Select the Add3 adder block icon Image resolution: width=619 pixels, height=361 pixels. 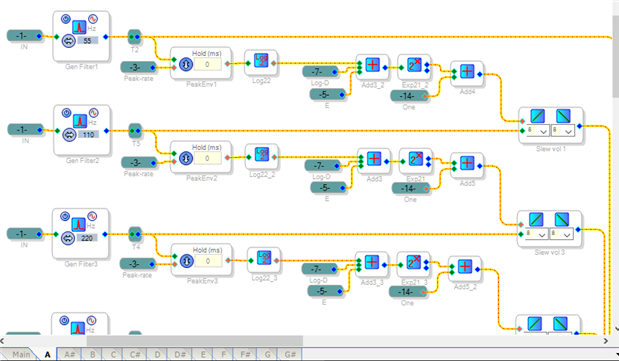(x=373, y=158)
